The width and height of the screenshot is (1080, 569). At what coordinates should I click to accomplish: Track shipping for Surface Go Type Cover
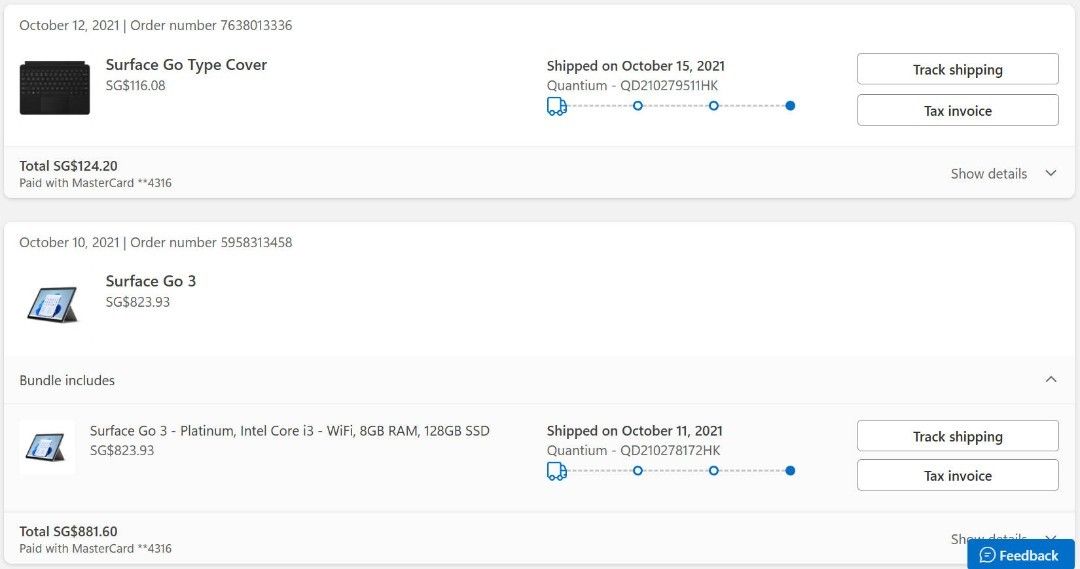(x=957, y=69)
